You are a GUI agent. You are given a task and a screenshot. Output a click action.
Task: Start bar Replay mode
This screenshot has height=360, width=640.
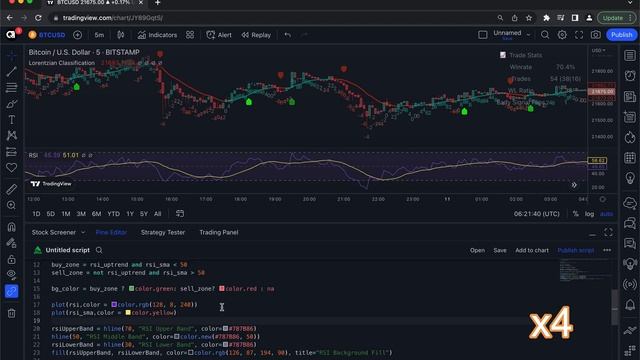(256, 35)
